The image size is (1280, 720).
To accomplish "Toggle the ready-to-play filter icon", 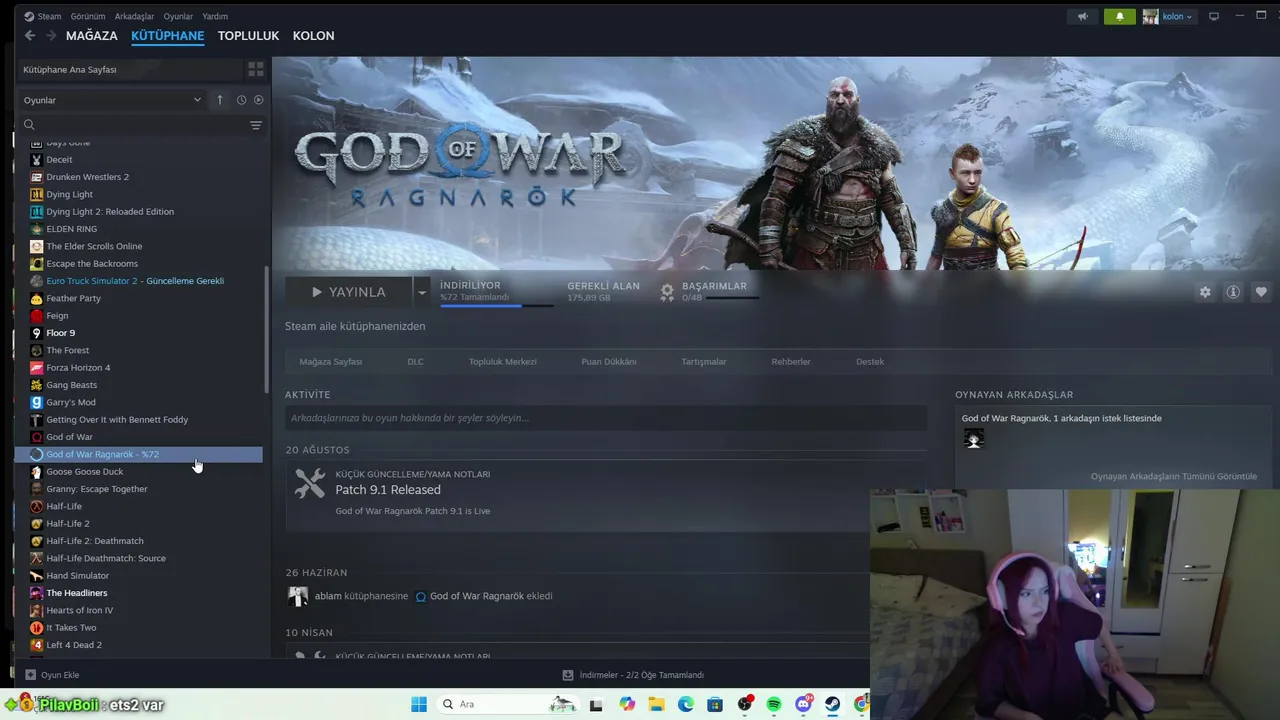I will point(258,100).
